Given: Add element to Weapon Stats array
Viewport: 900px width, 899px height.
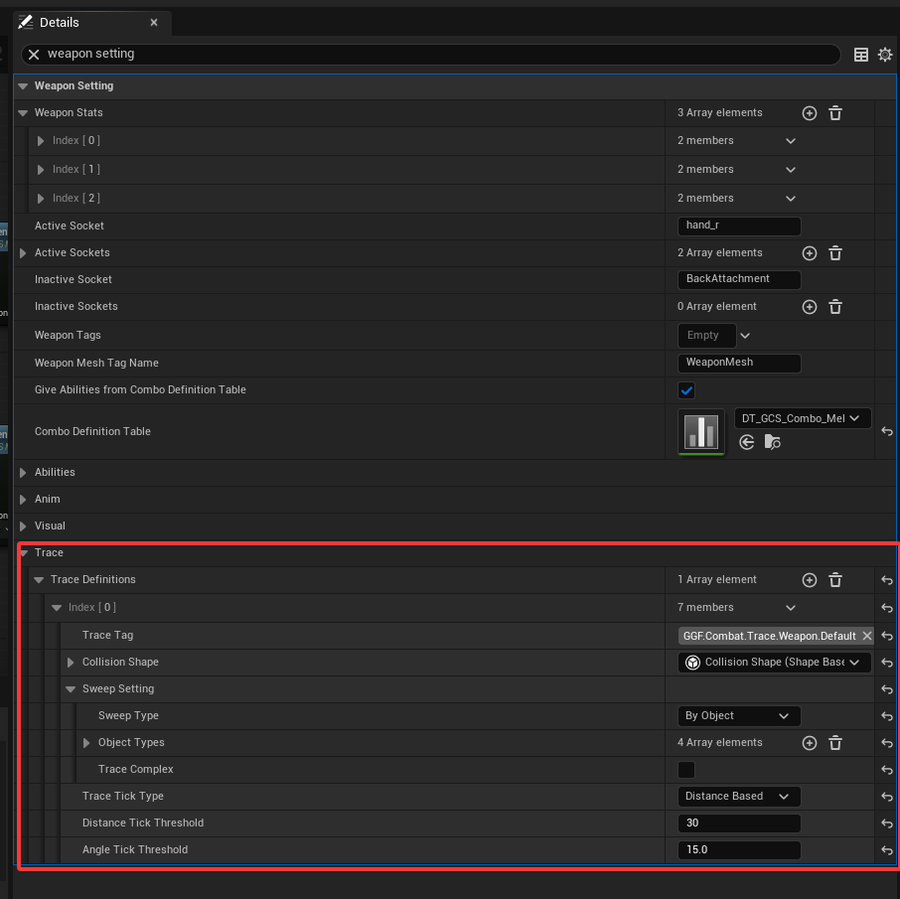Looking at the screenshot, I should (x=809, y=113).
